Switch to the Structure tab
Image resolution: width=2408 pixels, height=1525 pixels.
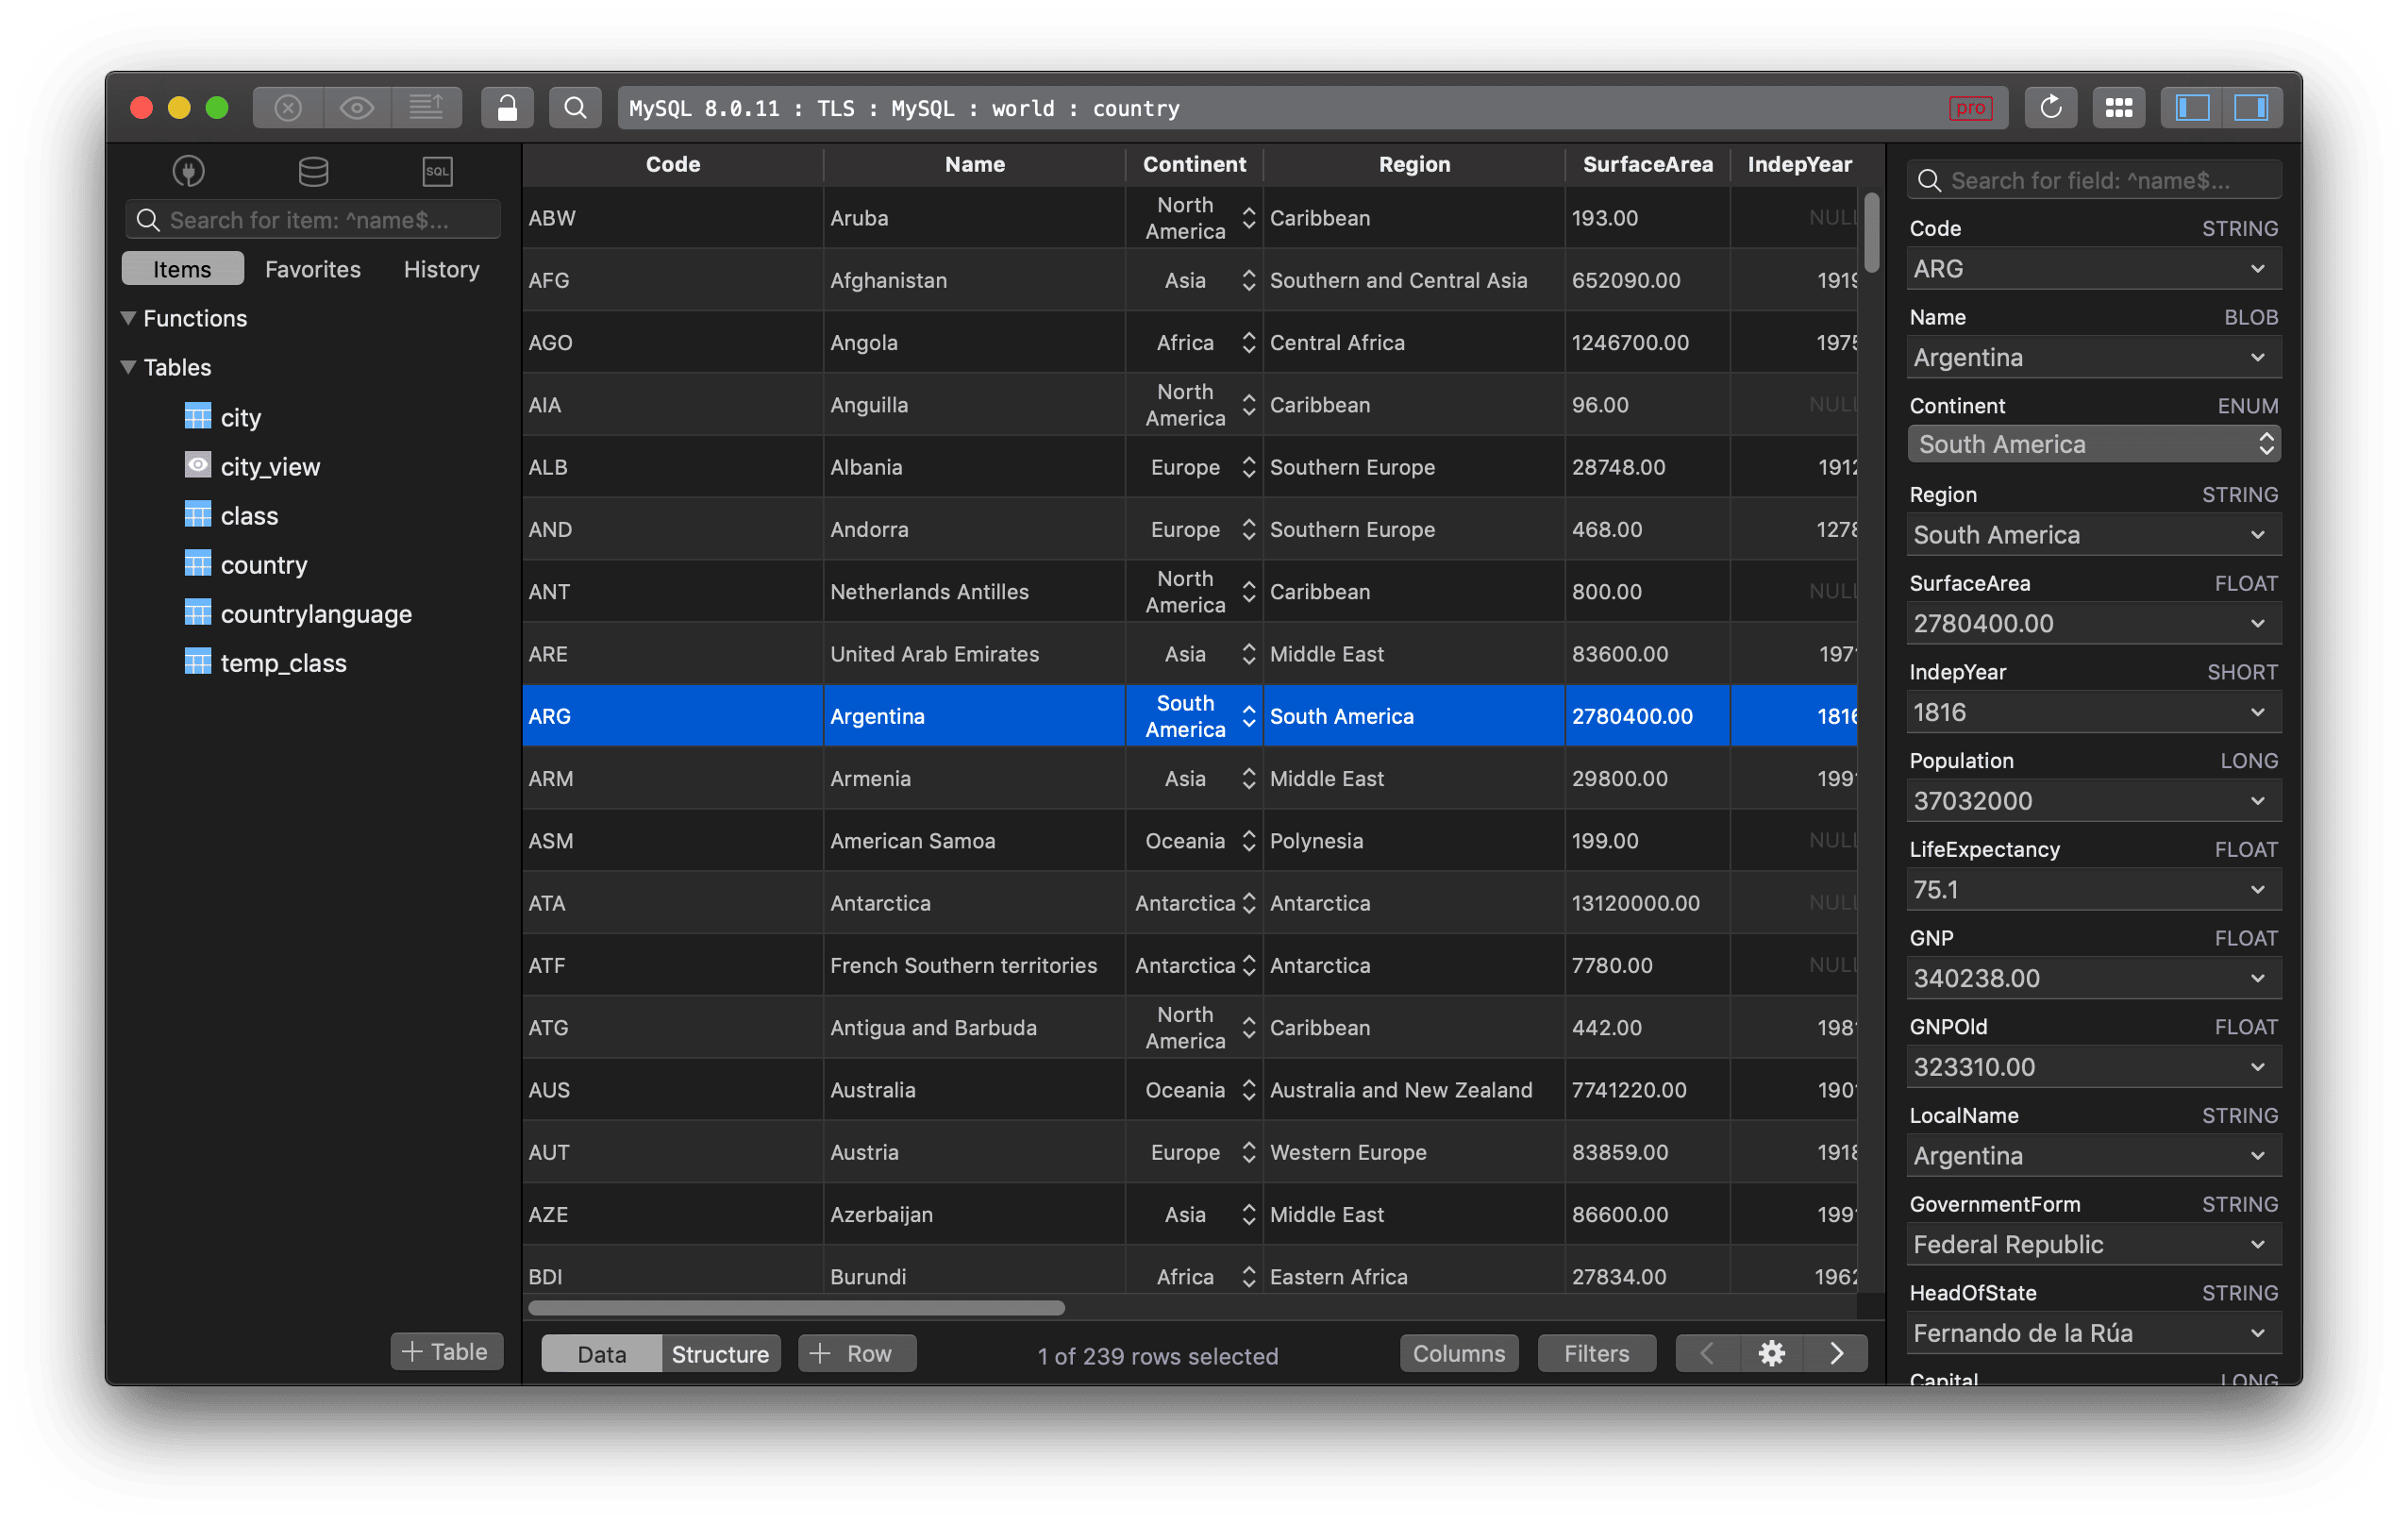coord(720,1353)
